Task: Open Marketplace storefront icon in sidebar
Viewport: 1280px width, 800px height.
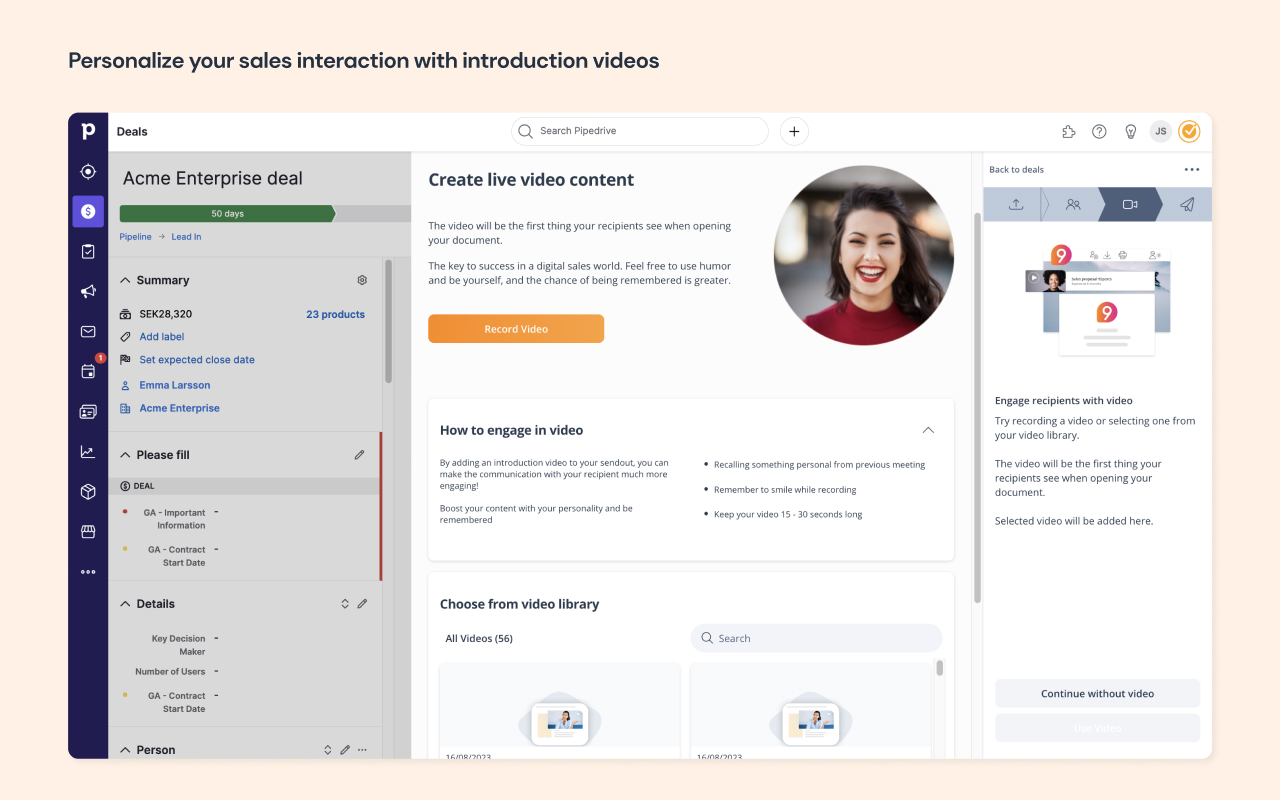Action: [x=88, y=532]
